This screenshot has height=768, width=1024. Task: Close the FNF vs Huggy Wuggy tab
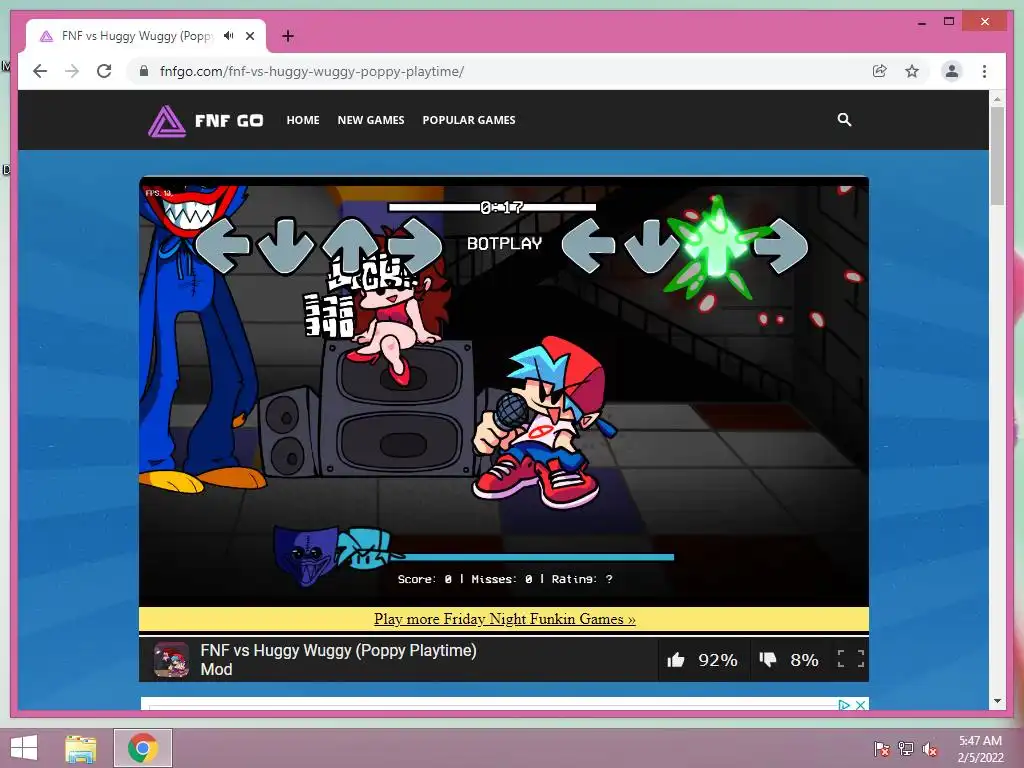250,36
